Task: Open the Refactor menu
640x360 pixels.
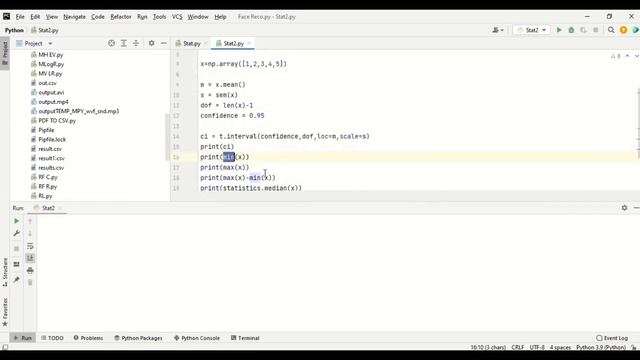Action: tap(121, 17)
